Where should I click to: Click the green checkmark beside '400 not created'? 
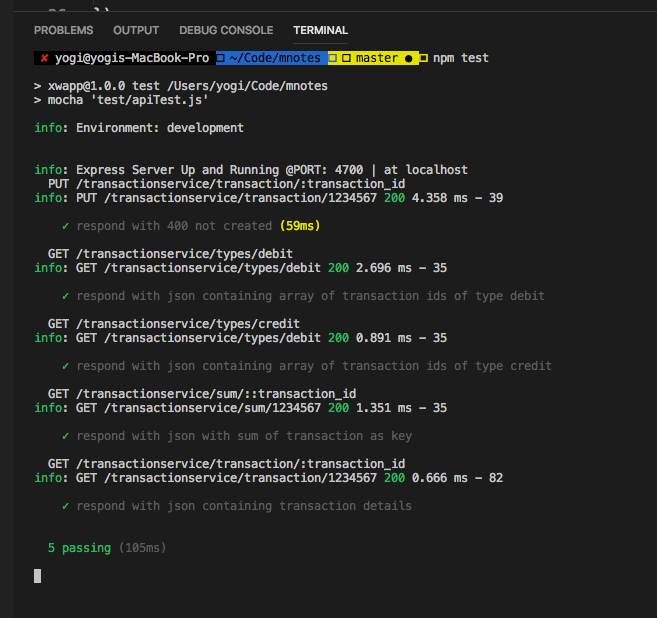(x=65, y=226)
